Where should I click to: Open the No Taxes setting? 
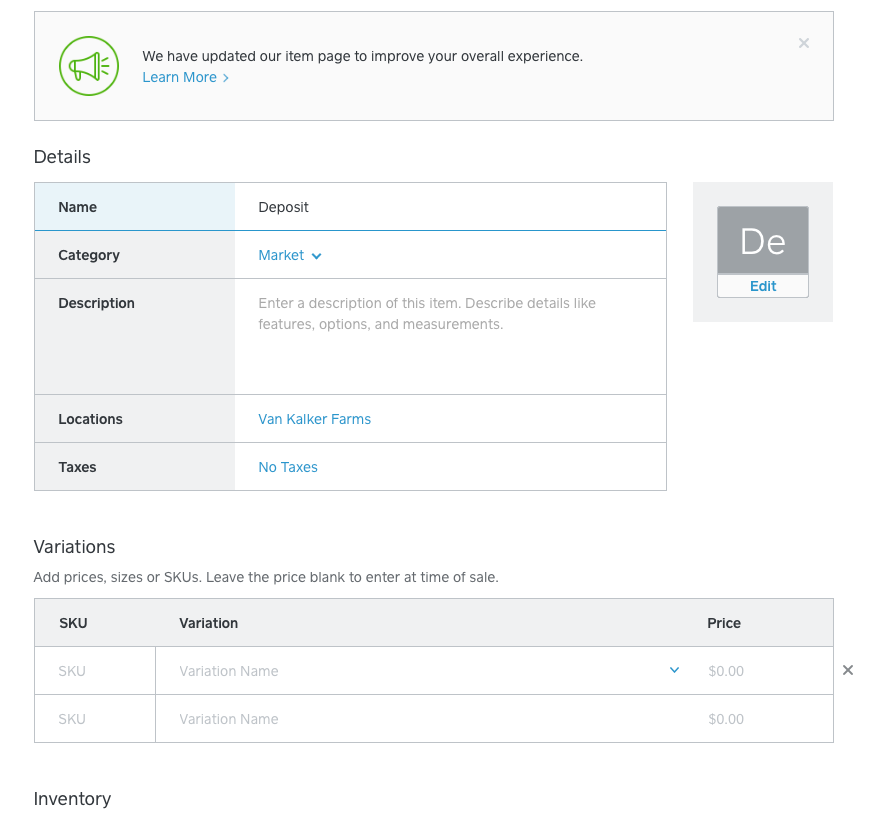click(288, 467)
